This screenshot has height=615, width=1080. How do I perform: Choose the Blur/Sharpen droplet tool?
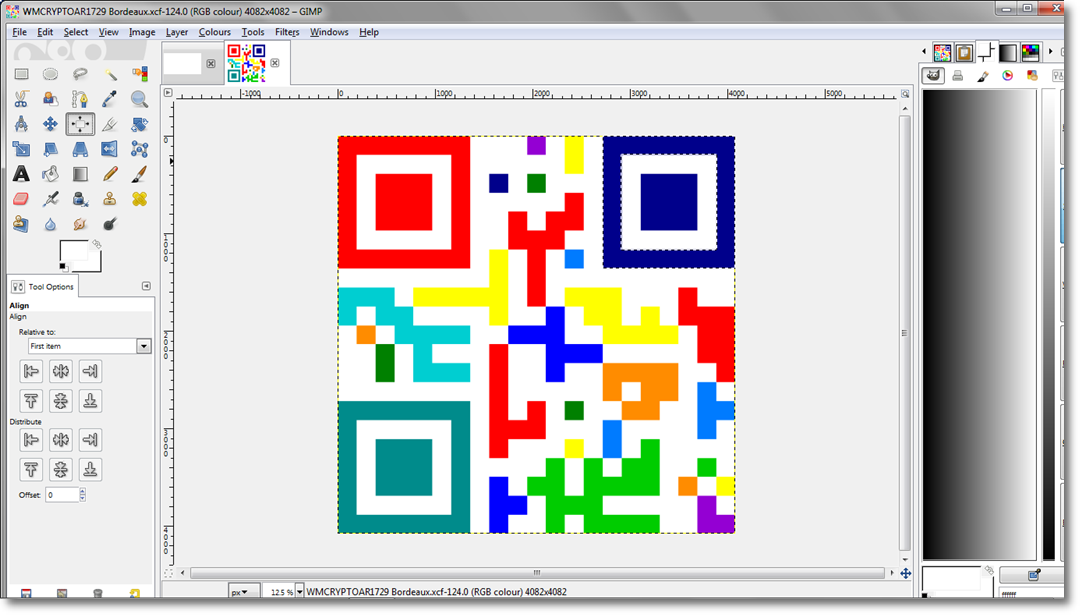50,224
